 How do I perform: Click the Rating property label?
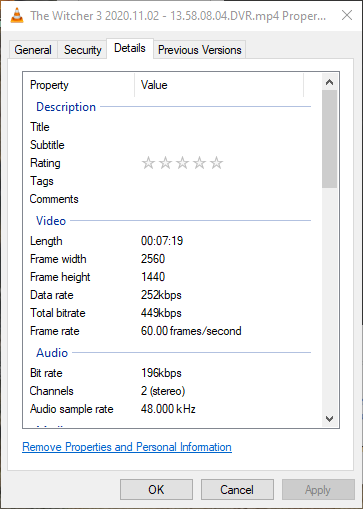(45, 163)
